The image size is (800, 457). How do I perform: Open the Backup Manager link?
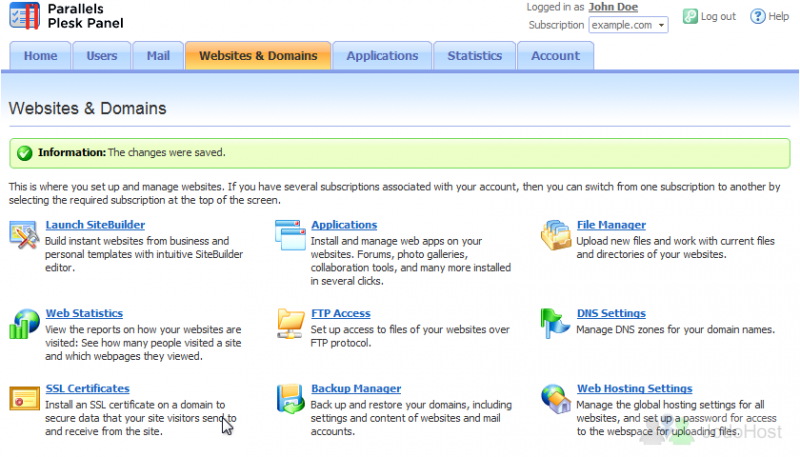pos(356,388)
